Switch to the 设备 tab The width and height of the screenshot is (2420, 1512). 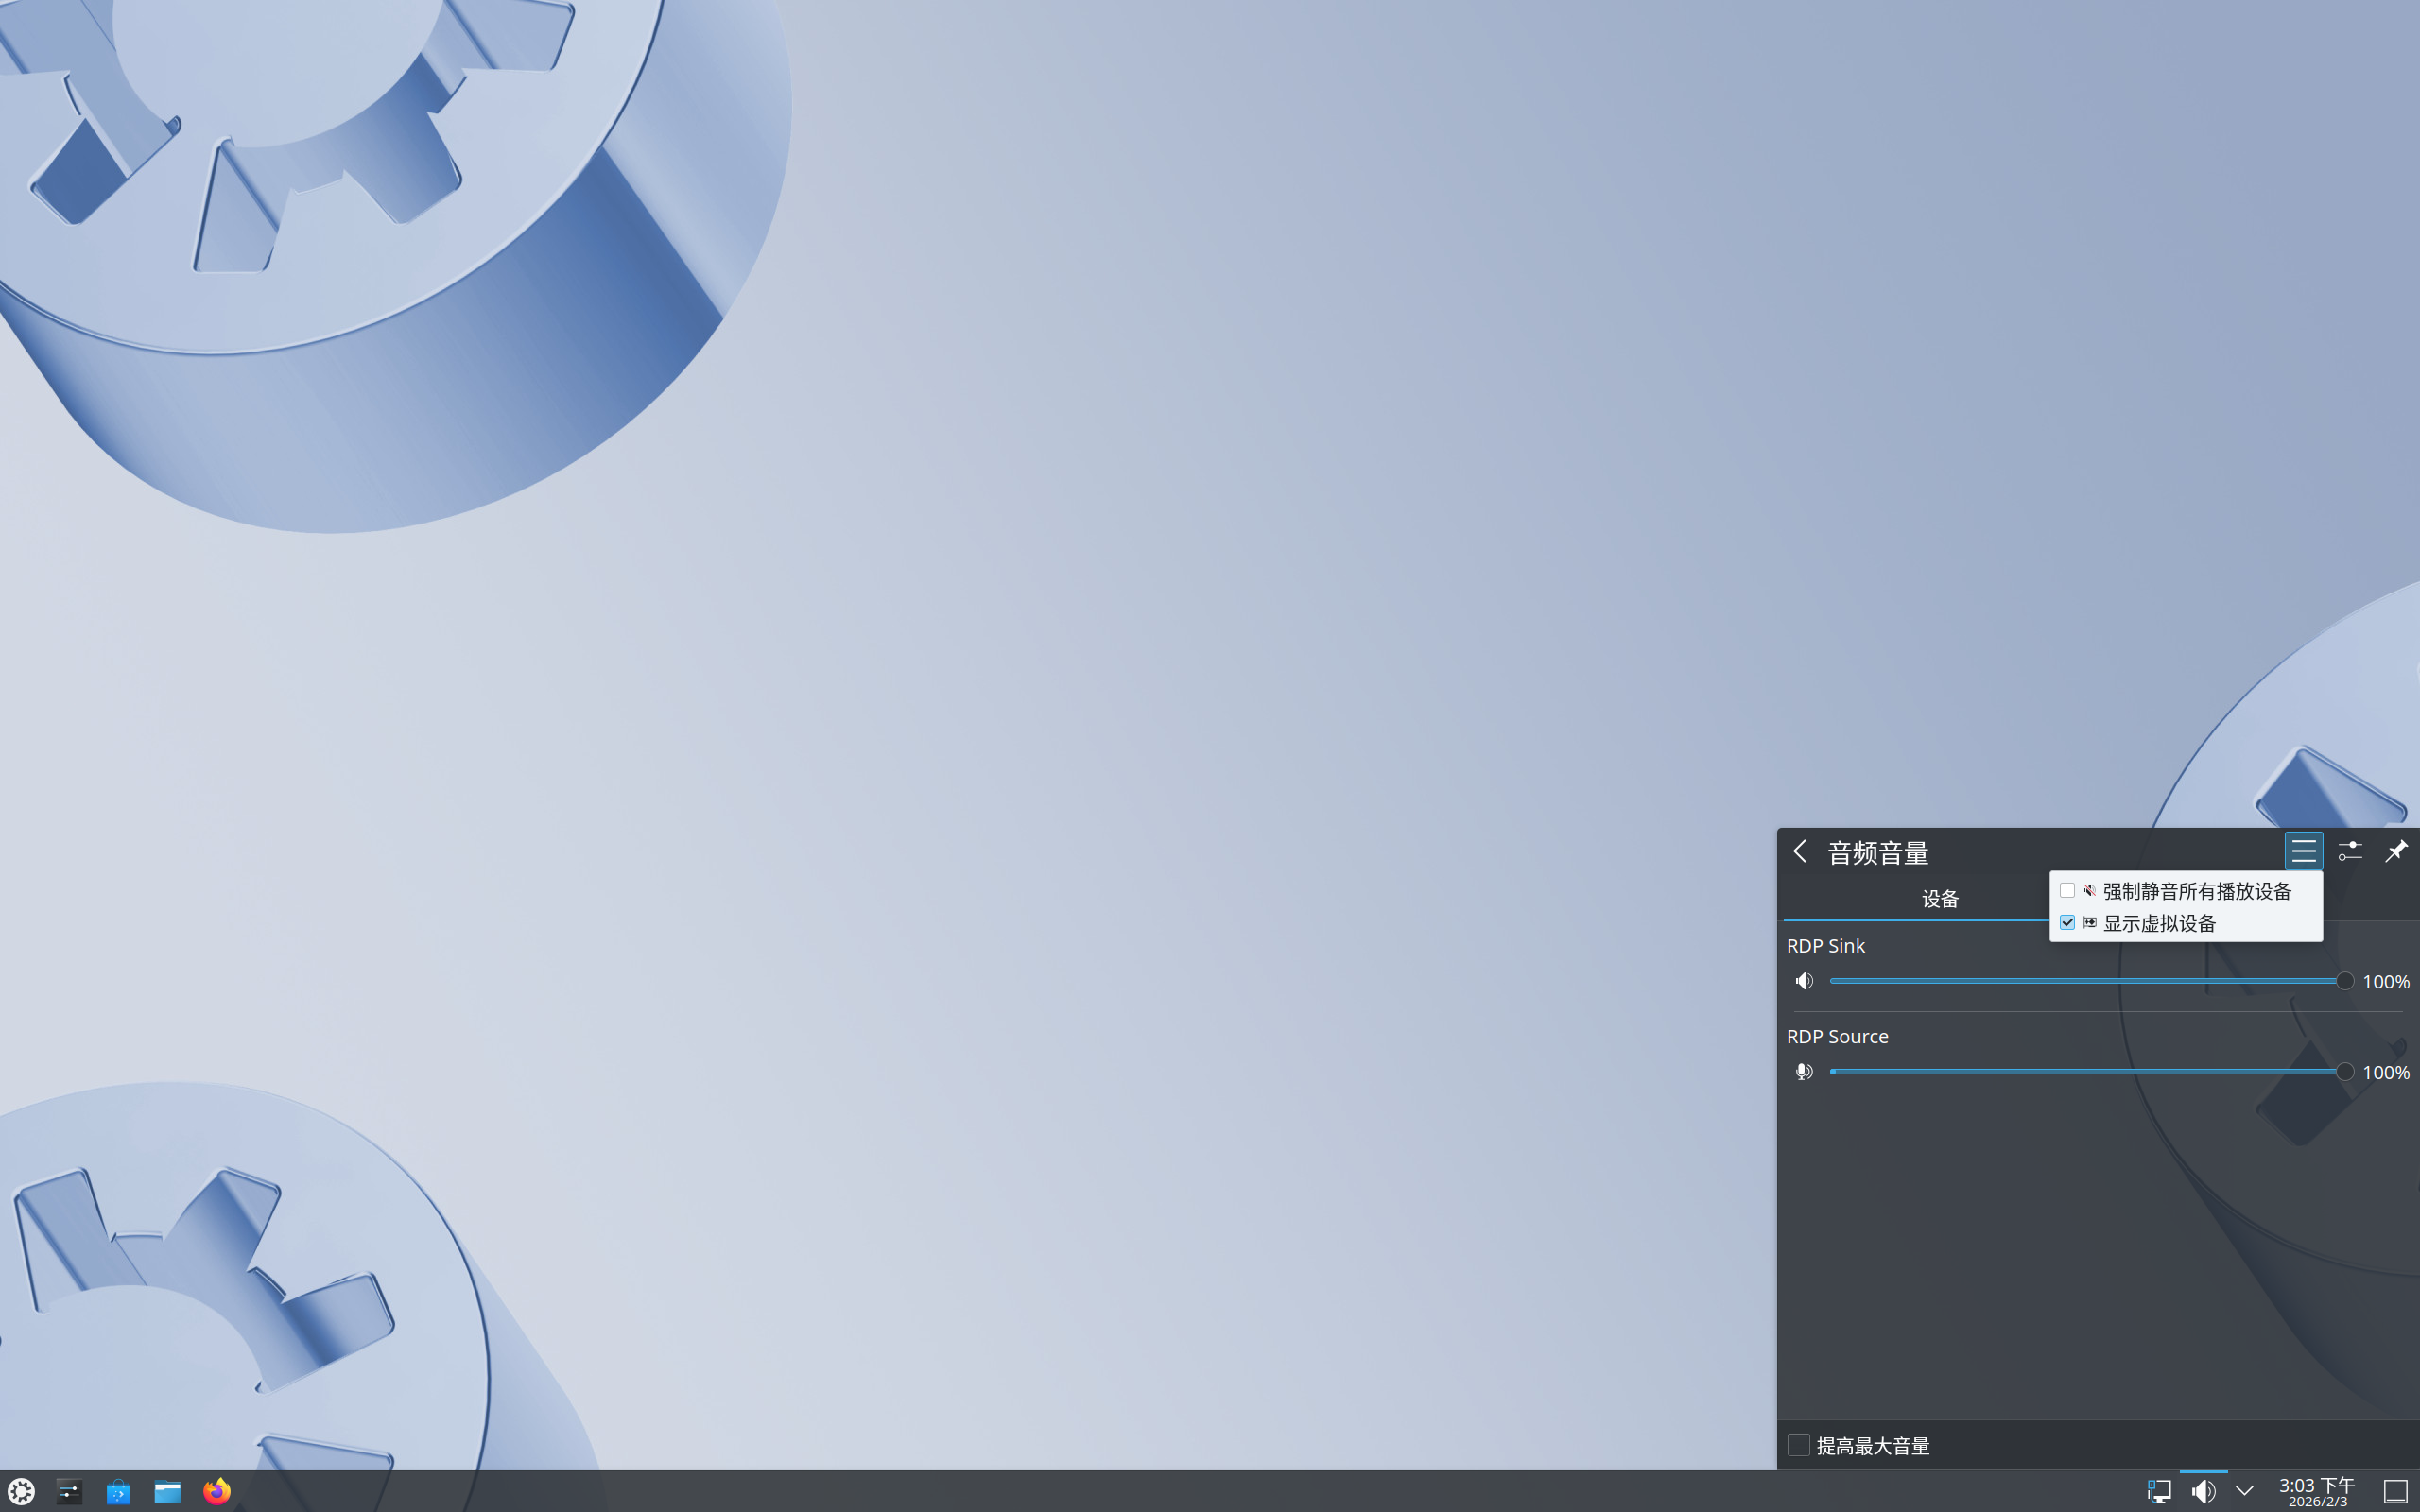click(x=1939, y=898)
